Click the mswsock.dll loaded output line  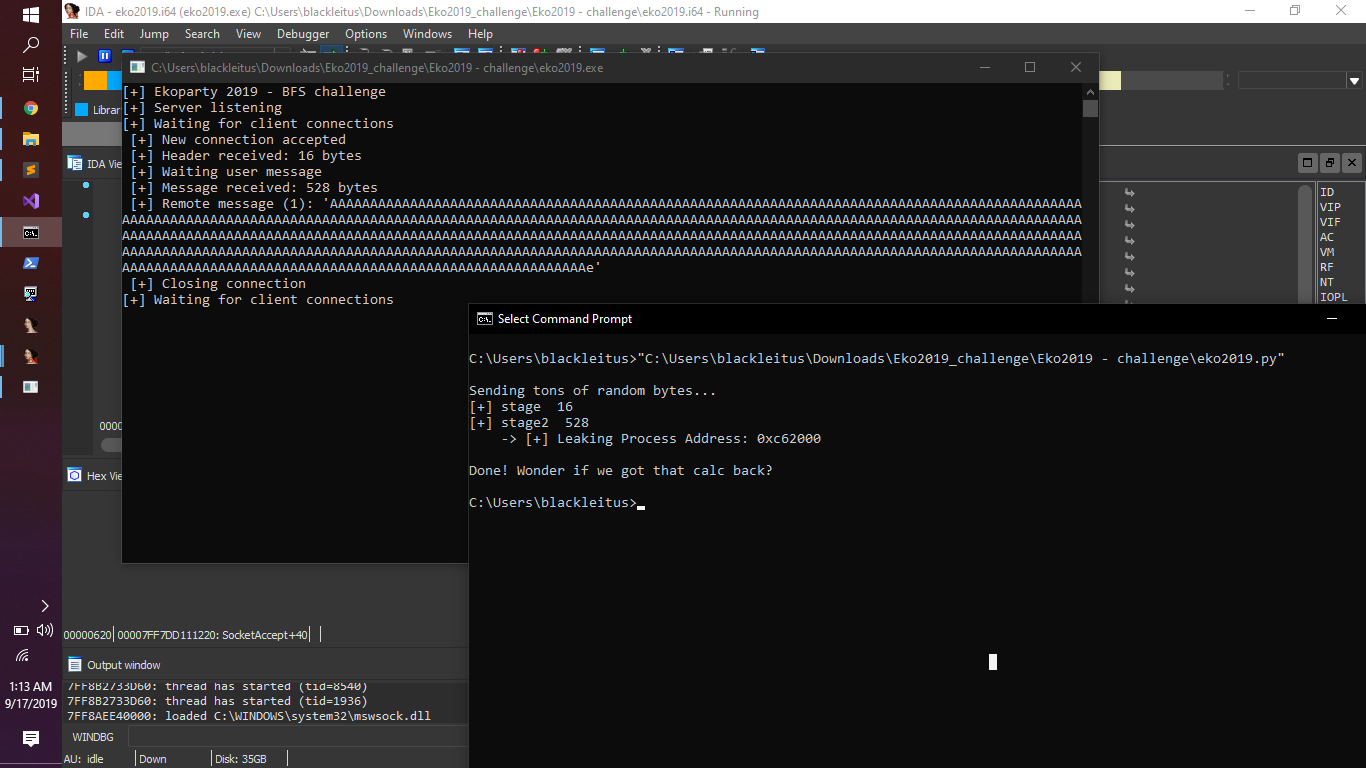(x=249, y=716)
